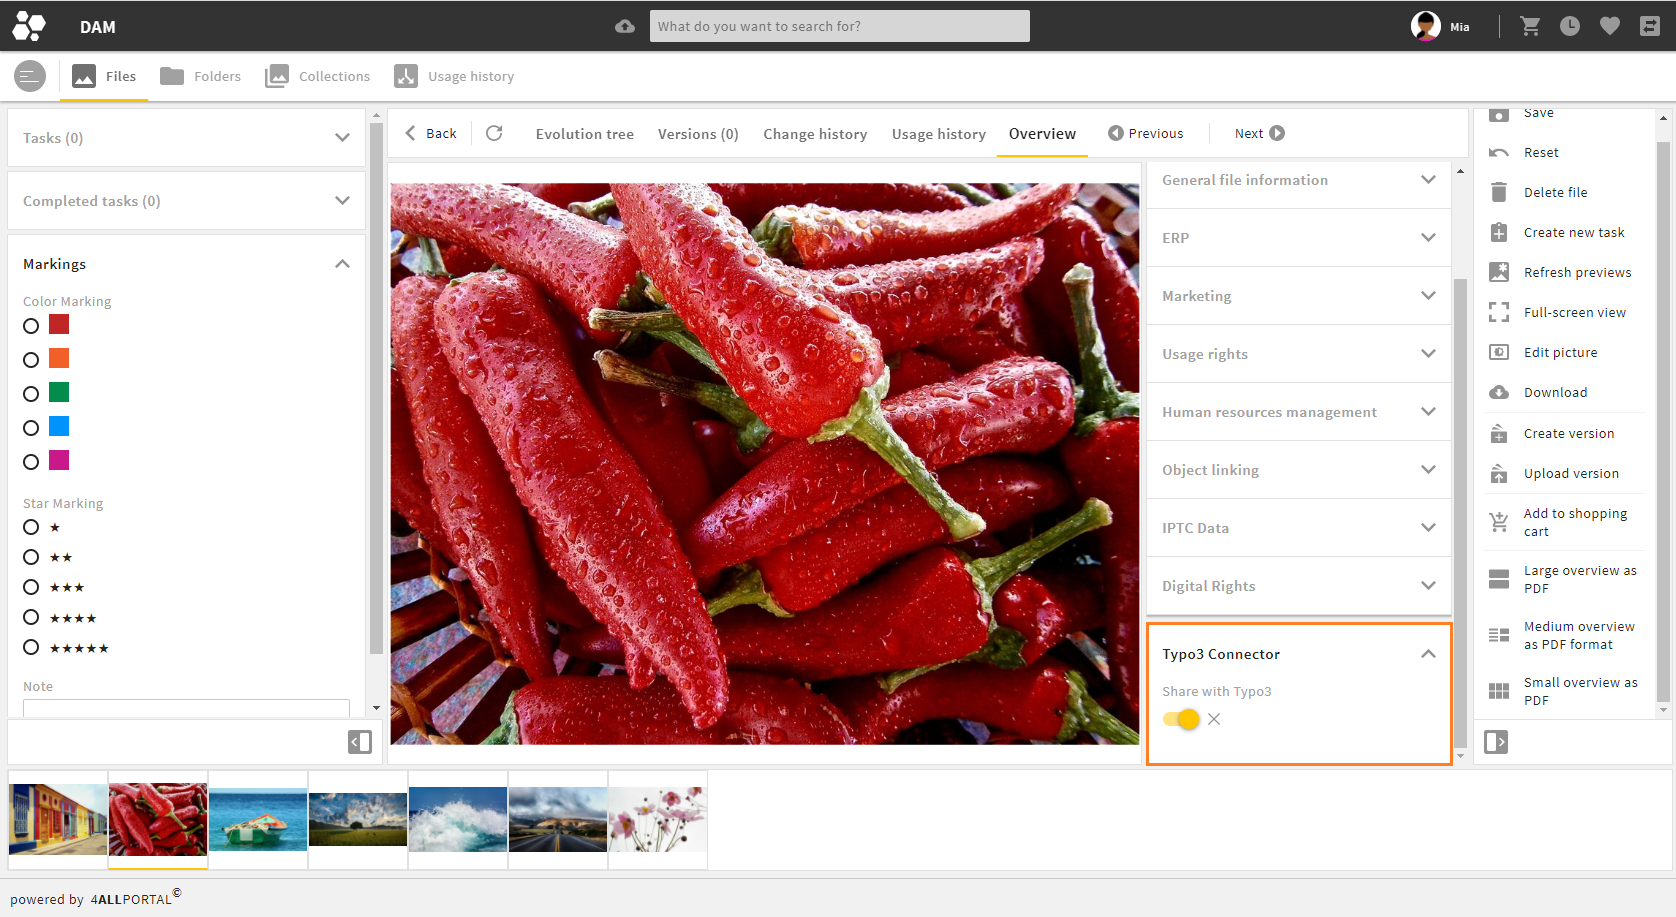Select the pink flowers thumbnail
1676x917 pixels.
point(657,819)
